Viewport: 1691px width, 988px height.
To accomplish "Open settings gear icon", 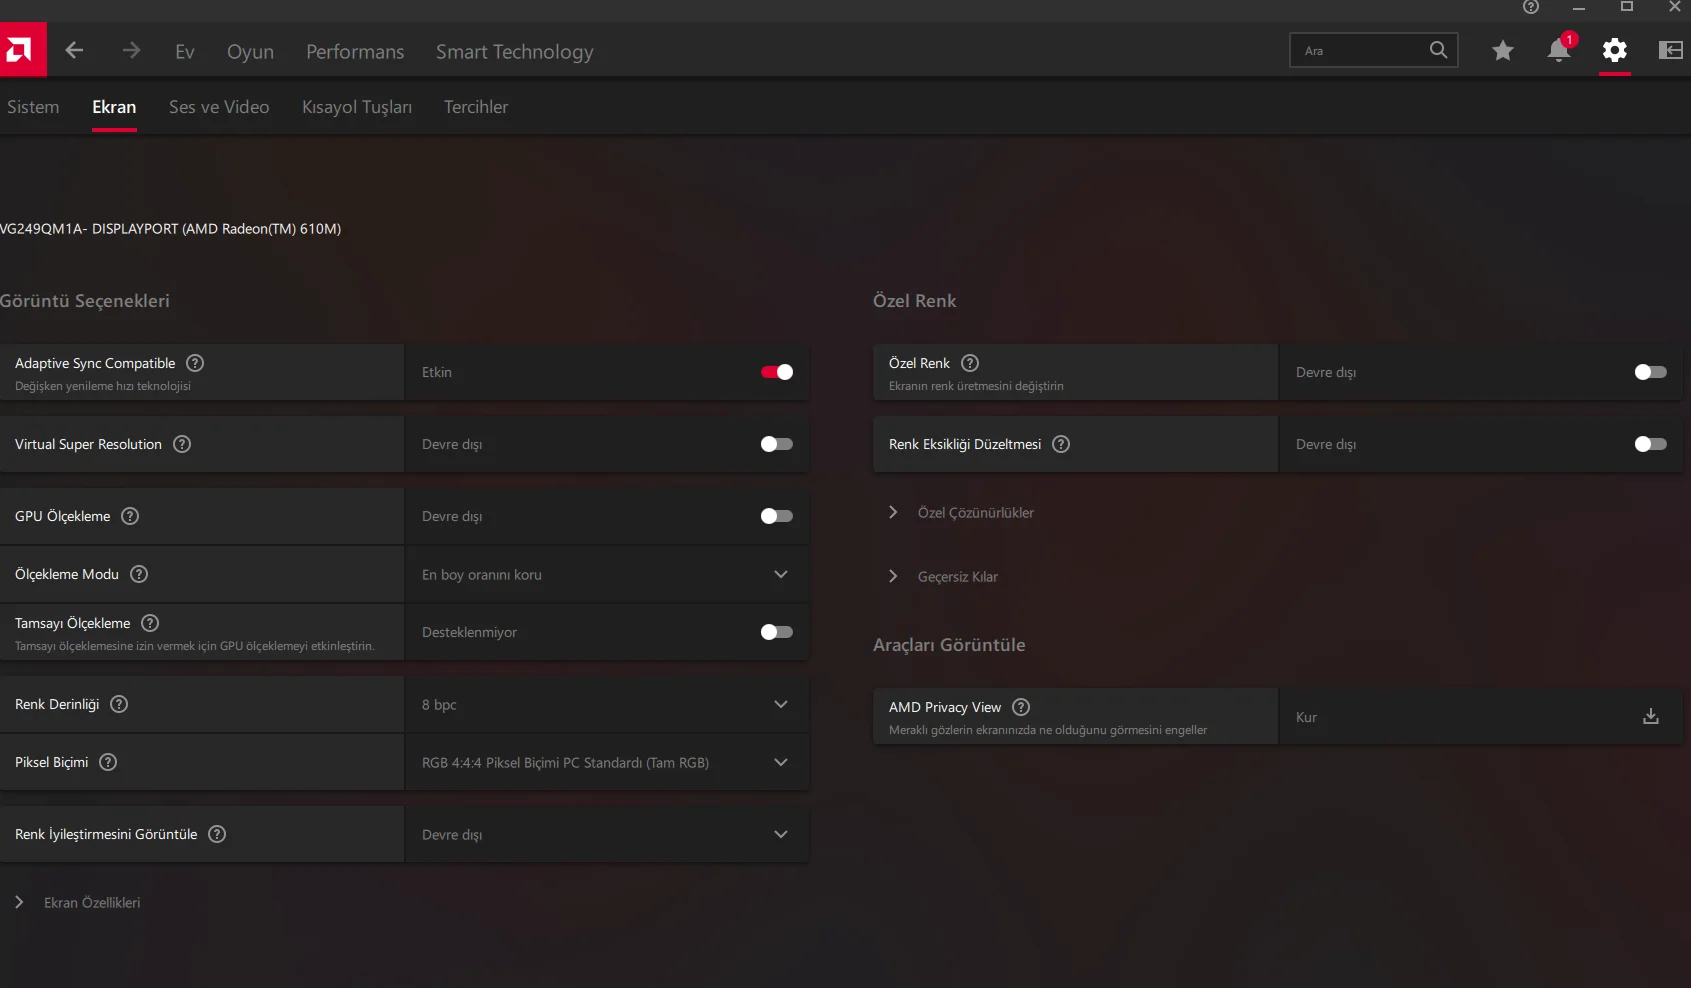I will point(1615,50).
